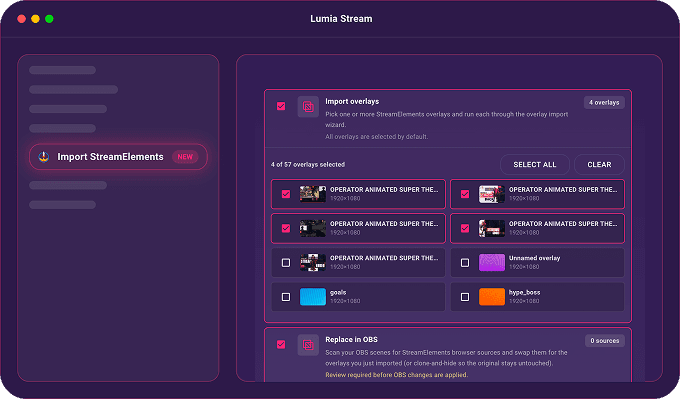This screenshot has height=399, width=680.
Task: Click the StreamElements rocket icon in sidebar
Action: pos(44,157)
